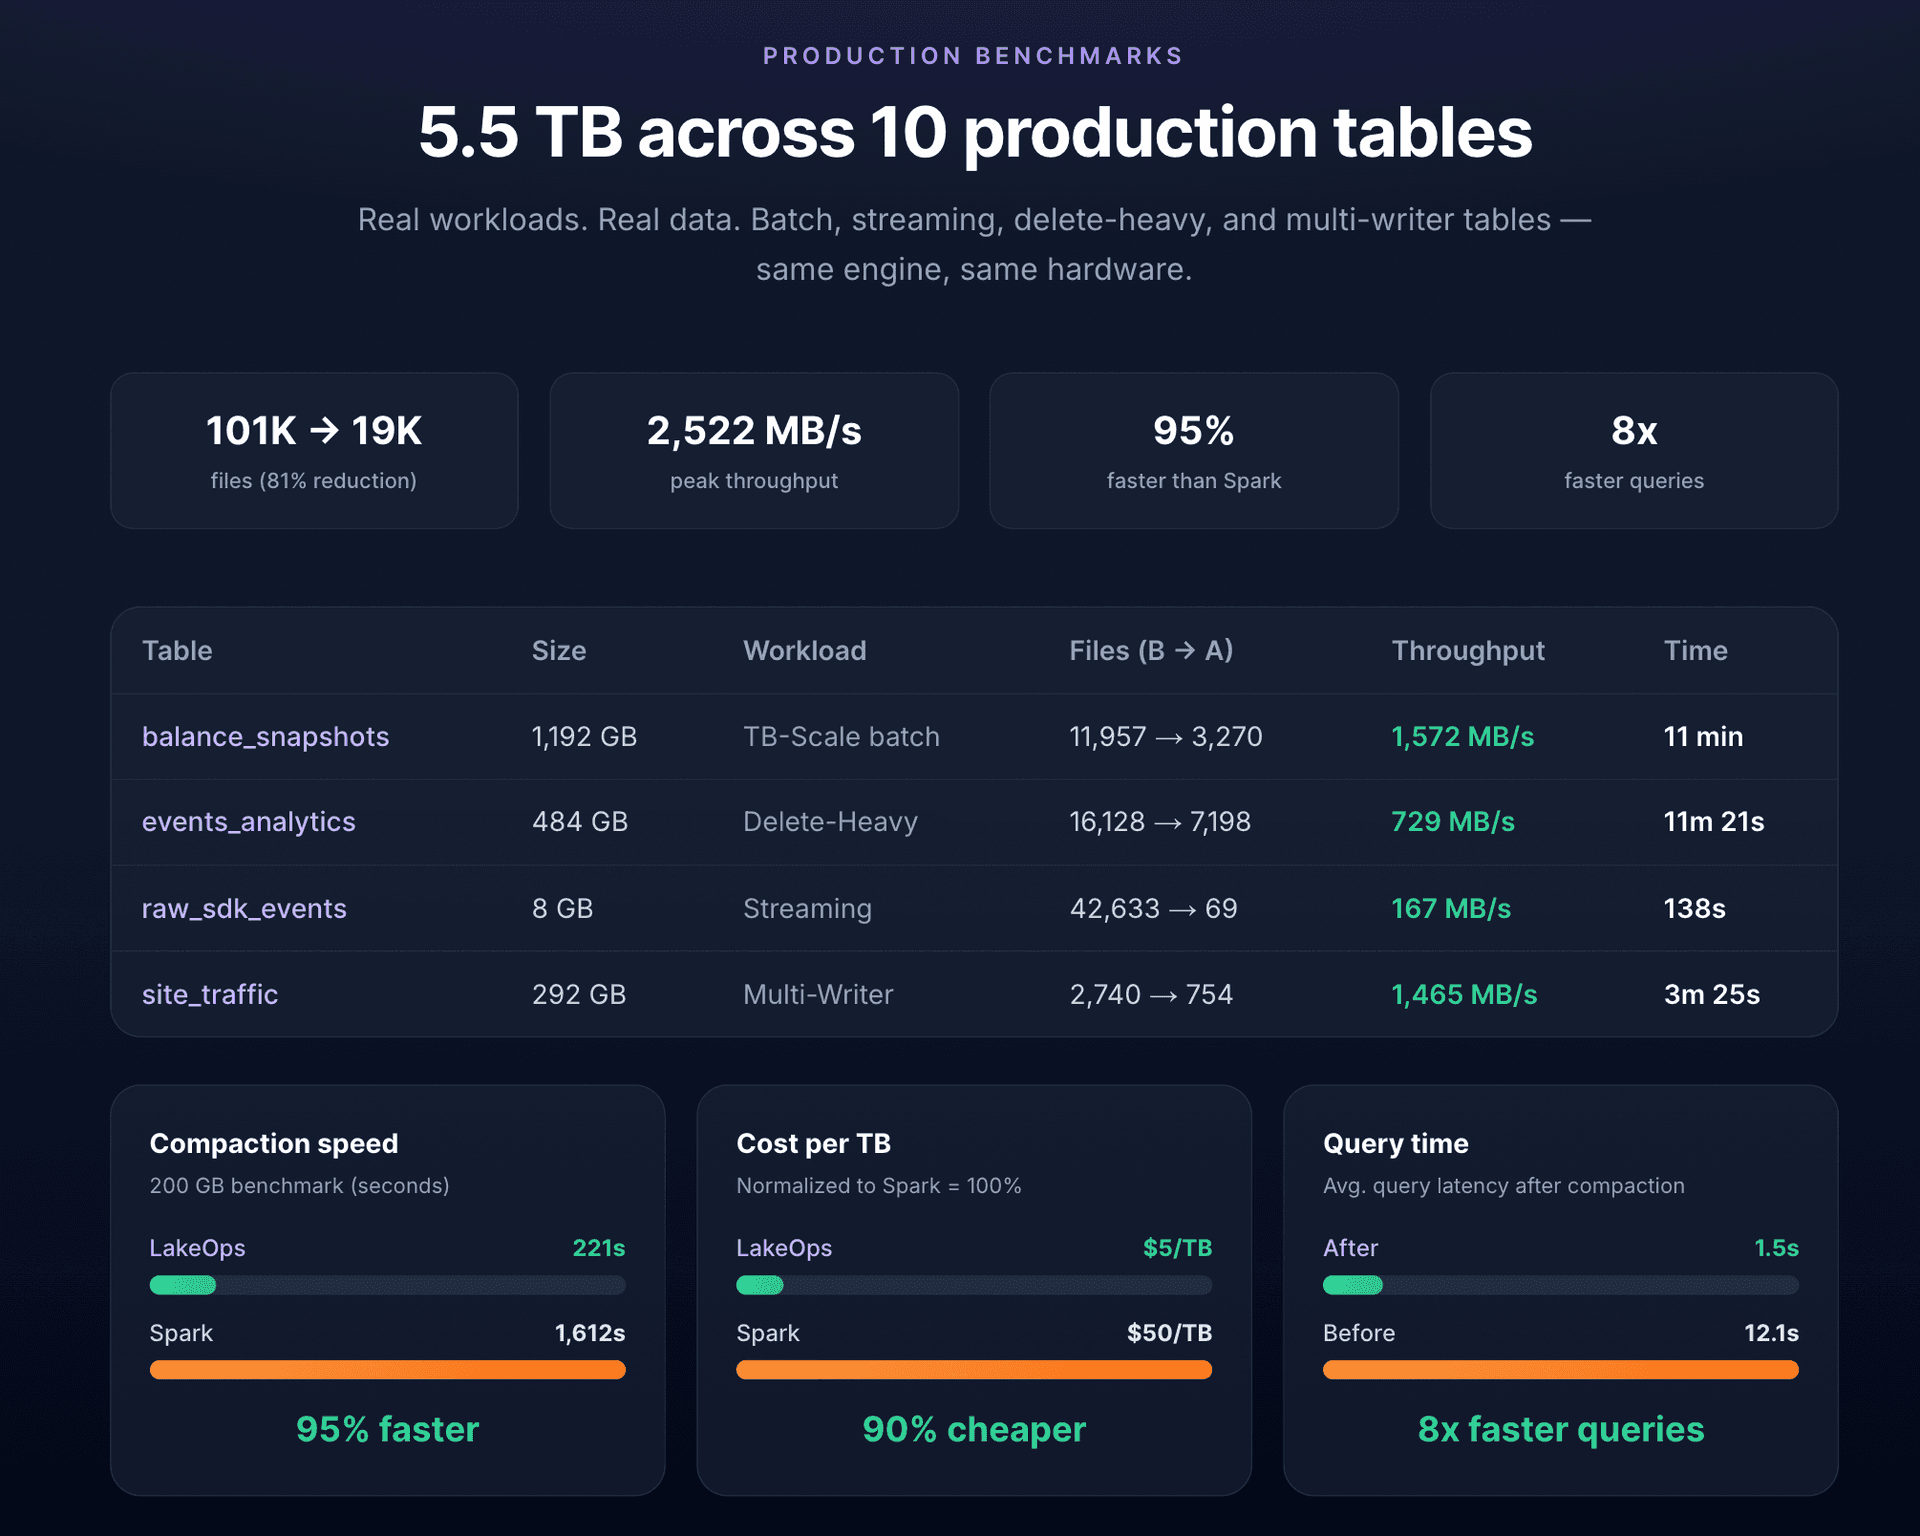Click the '2,740 → 754' files cell
Image resolution: width=1920 pixels, height=1536 pixels.
pos(1151,994)
